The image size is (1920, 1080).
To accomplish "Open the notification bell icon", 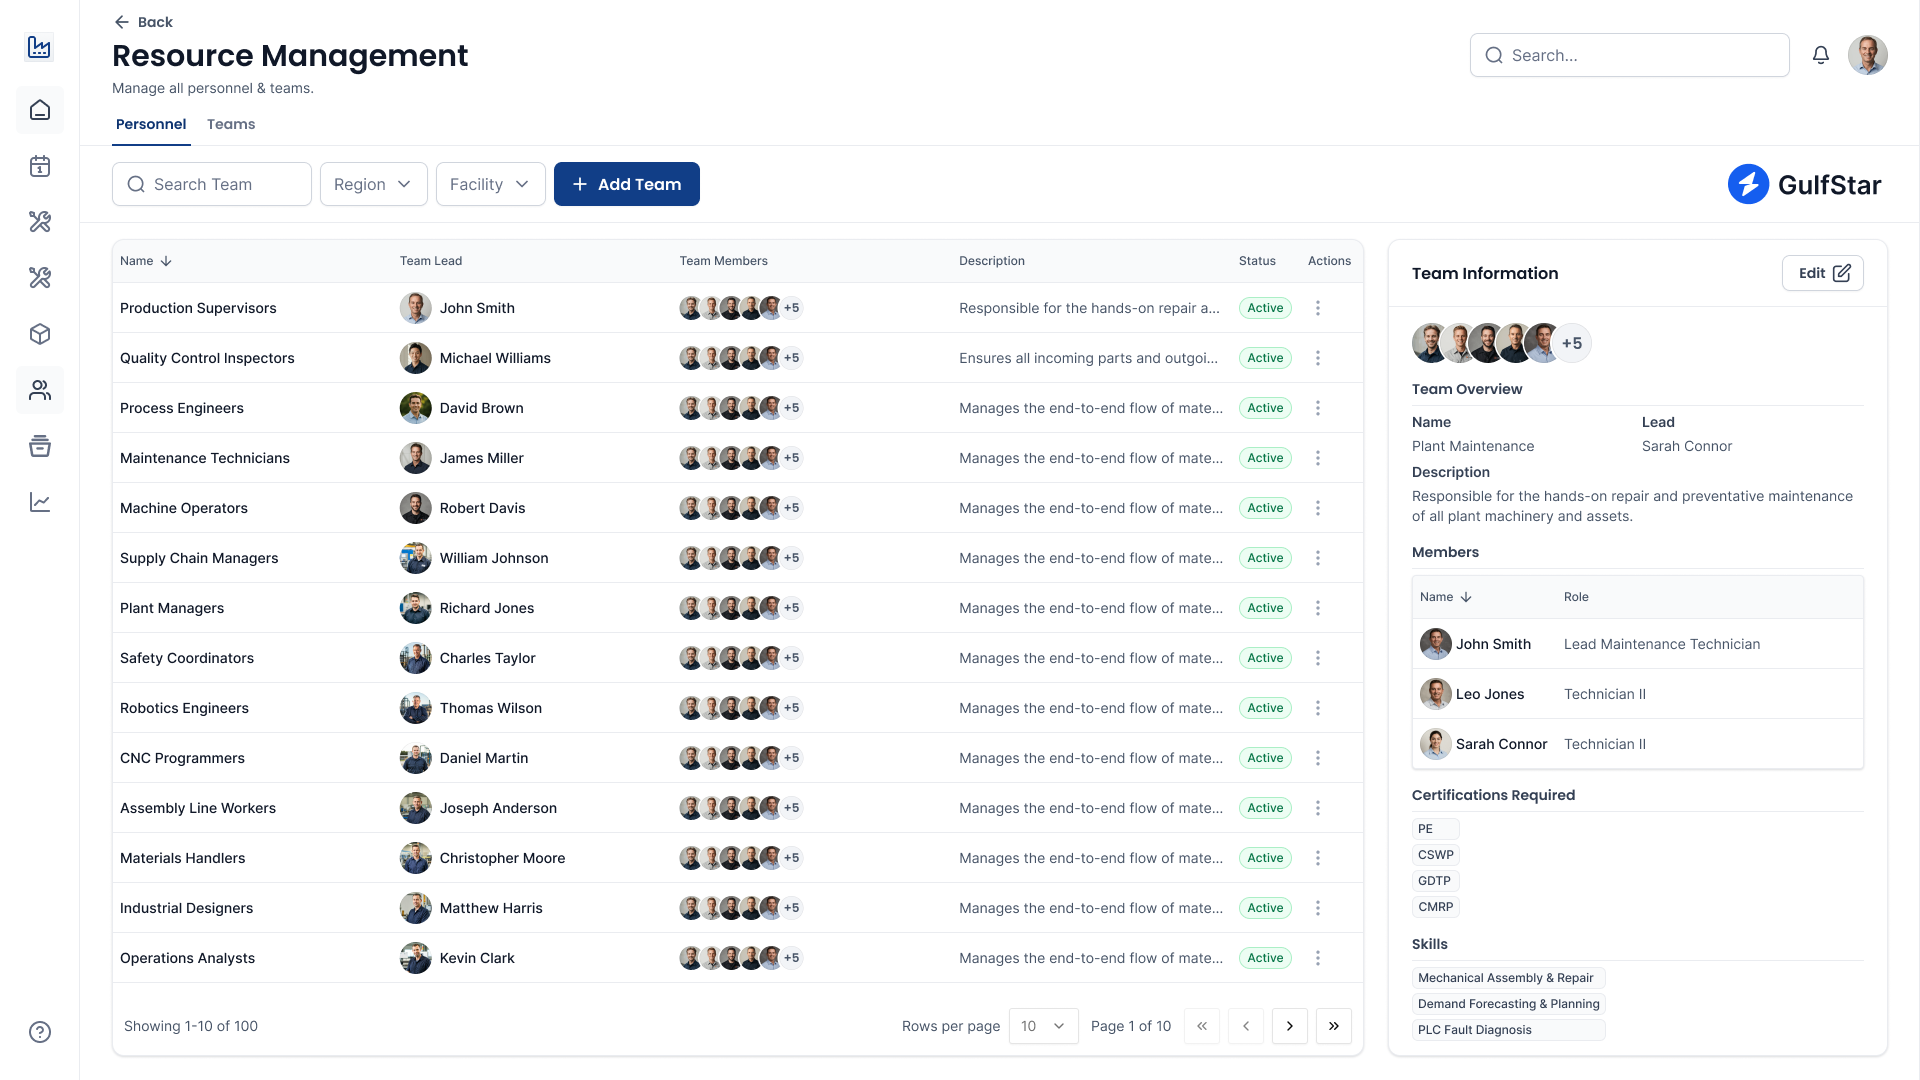I will pos(1820,55).
